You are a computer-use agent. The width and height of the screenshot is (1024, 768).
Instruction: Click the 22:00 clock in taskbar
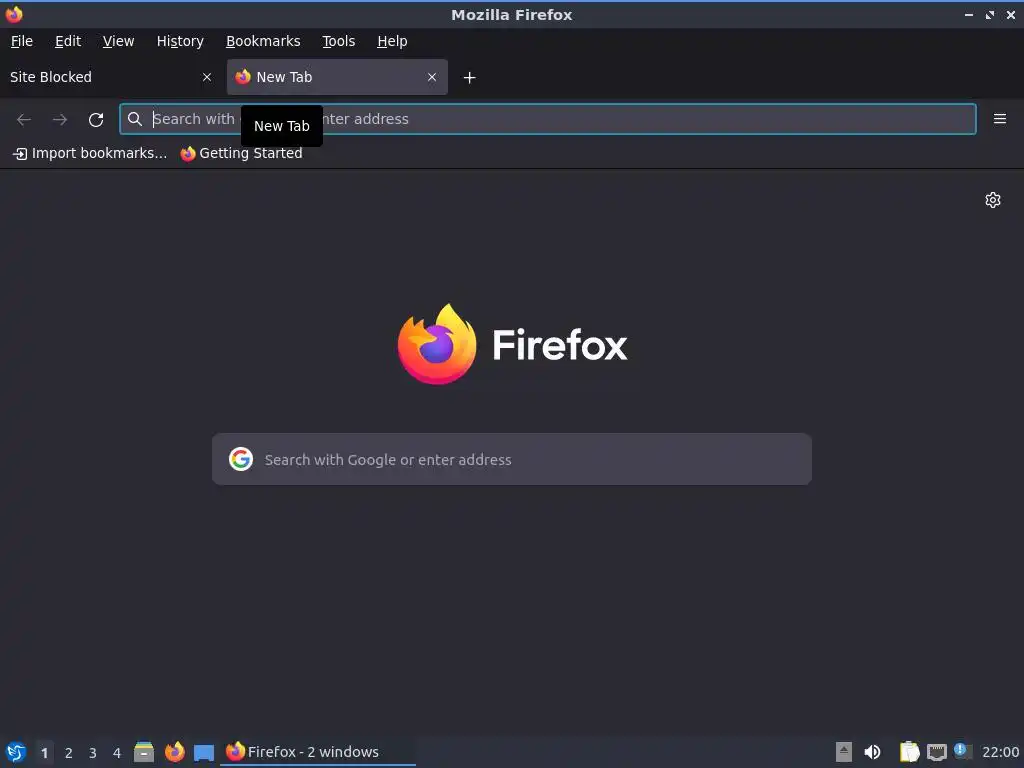pyautogui.click(x=1000, y=752)
